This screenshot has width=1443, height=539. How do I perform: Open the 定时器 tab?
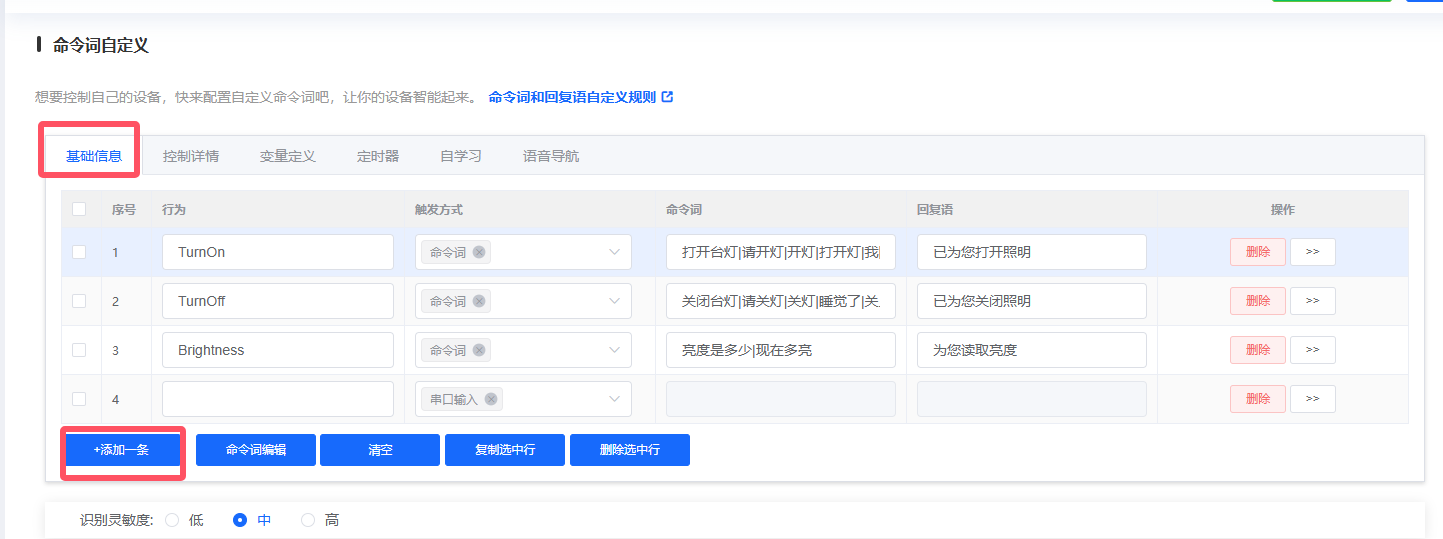pos(378,156)
